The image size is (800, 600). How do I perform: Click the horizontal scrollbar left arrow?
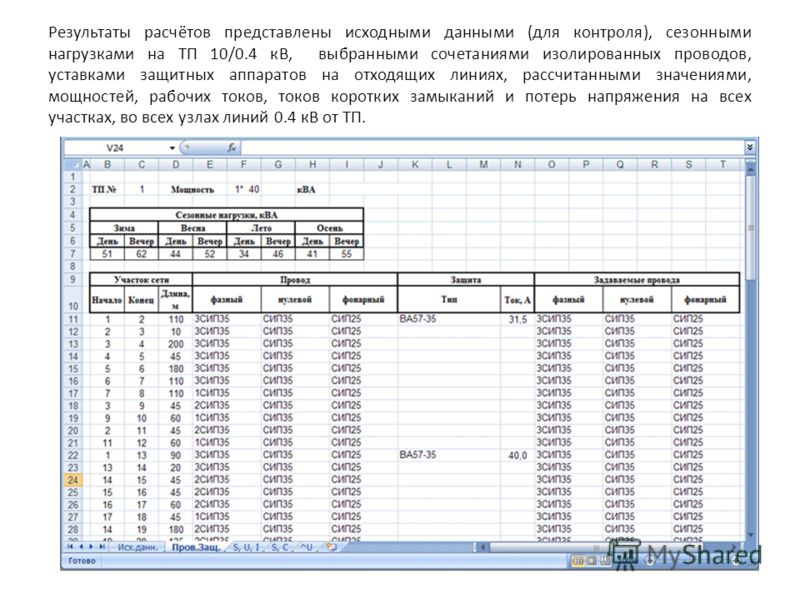[482, 547]
